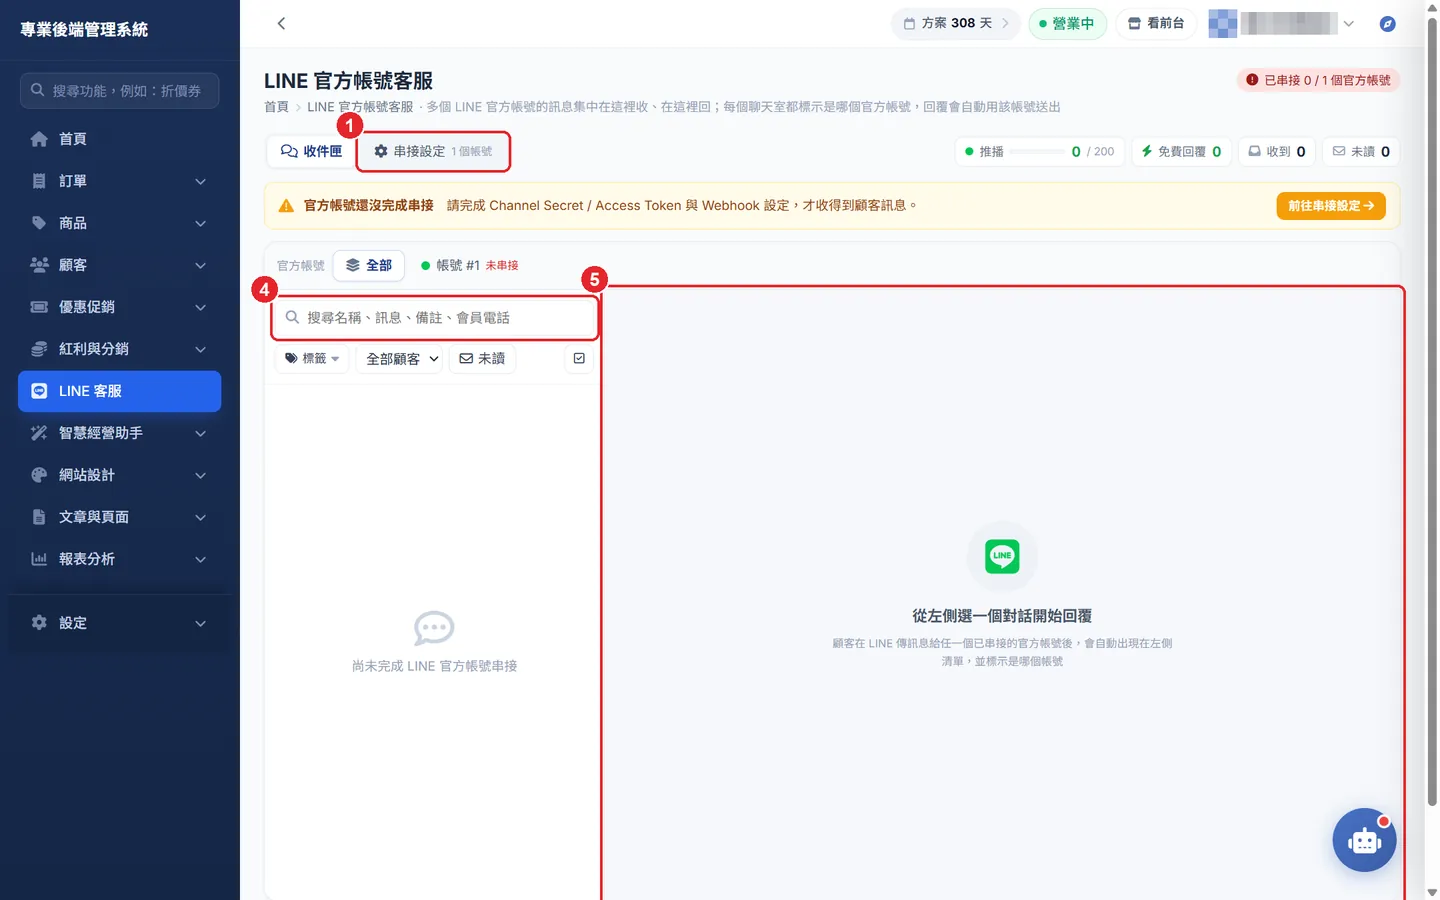Viewport: 1440px width, 900px height.
Task: Click the 首頁 breadcrumb link
Action: click(276, 107)
